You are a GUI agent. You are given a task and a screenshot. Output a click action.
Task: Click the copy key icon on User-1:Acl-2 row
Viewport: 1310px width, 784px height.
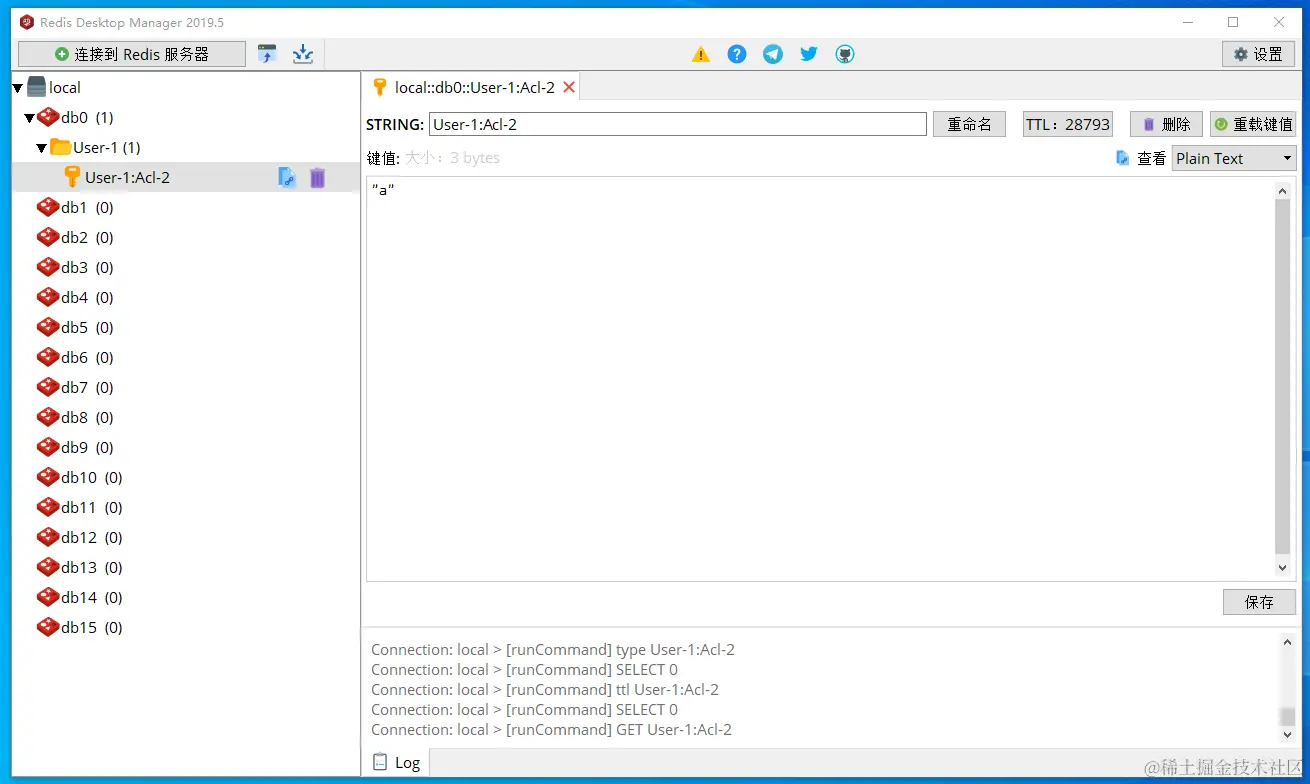(x=287, y=178)
